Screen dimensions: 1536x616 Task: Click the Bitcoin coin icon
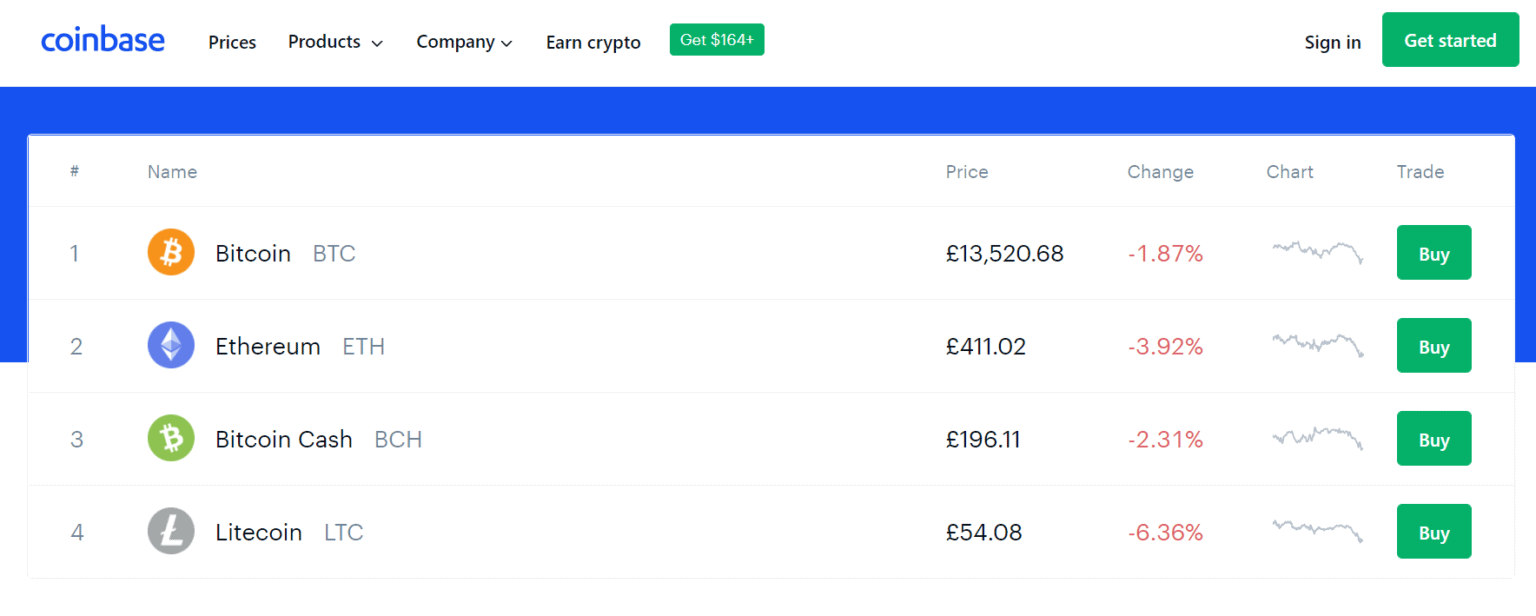coord(171,252)
